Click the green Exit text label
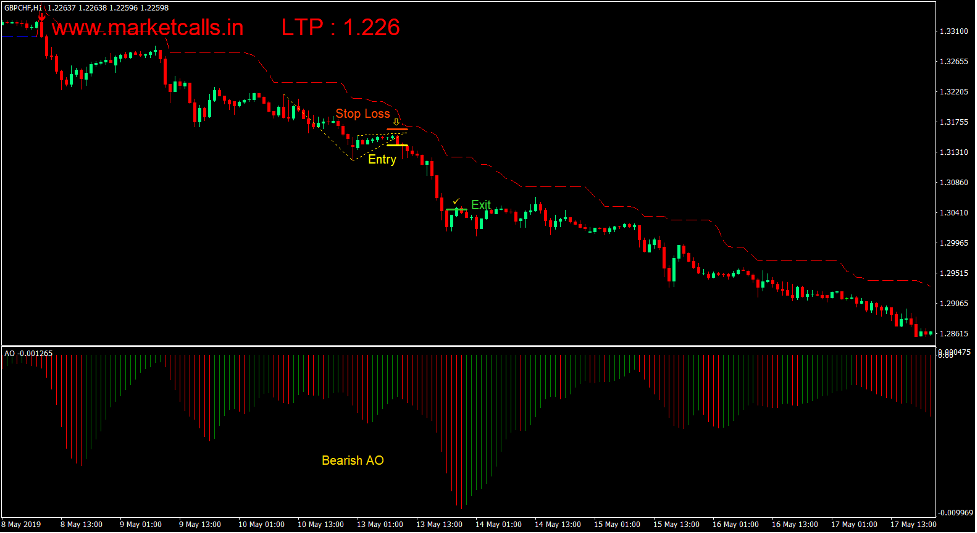Image resolution: width=977 pixels, height=533 pixels. pos(481,205)
